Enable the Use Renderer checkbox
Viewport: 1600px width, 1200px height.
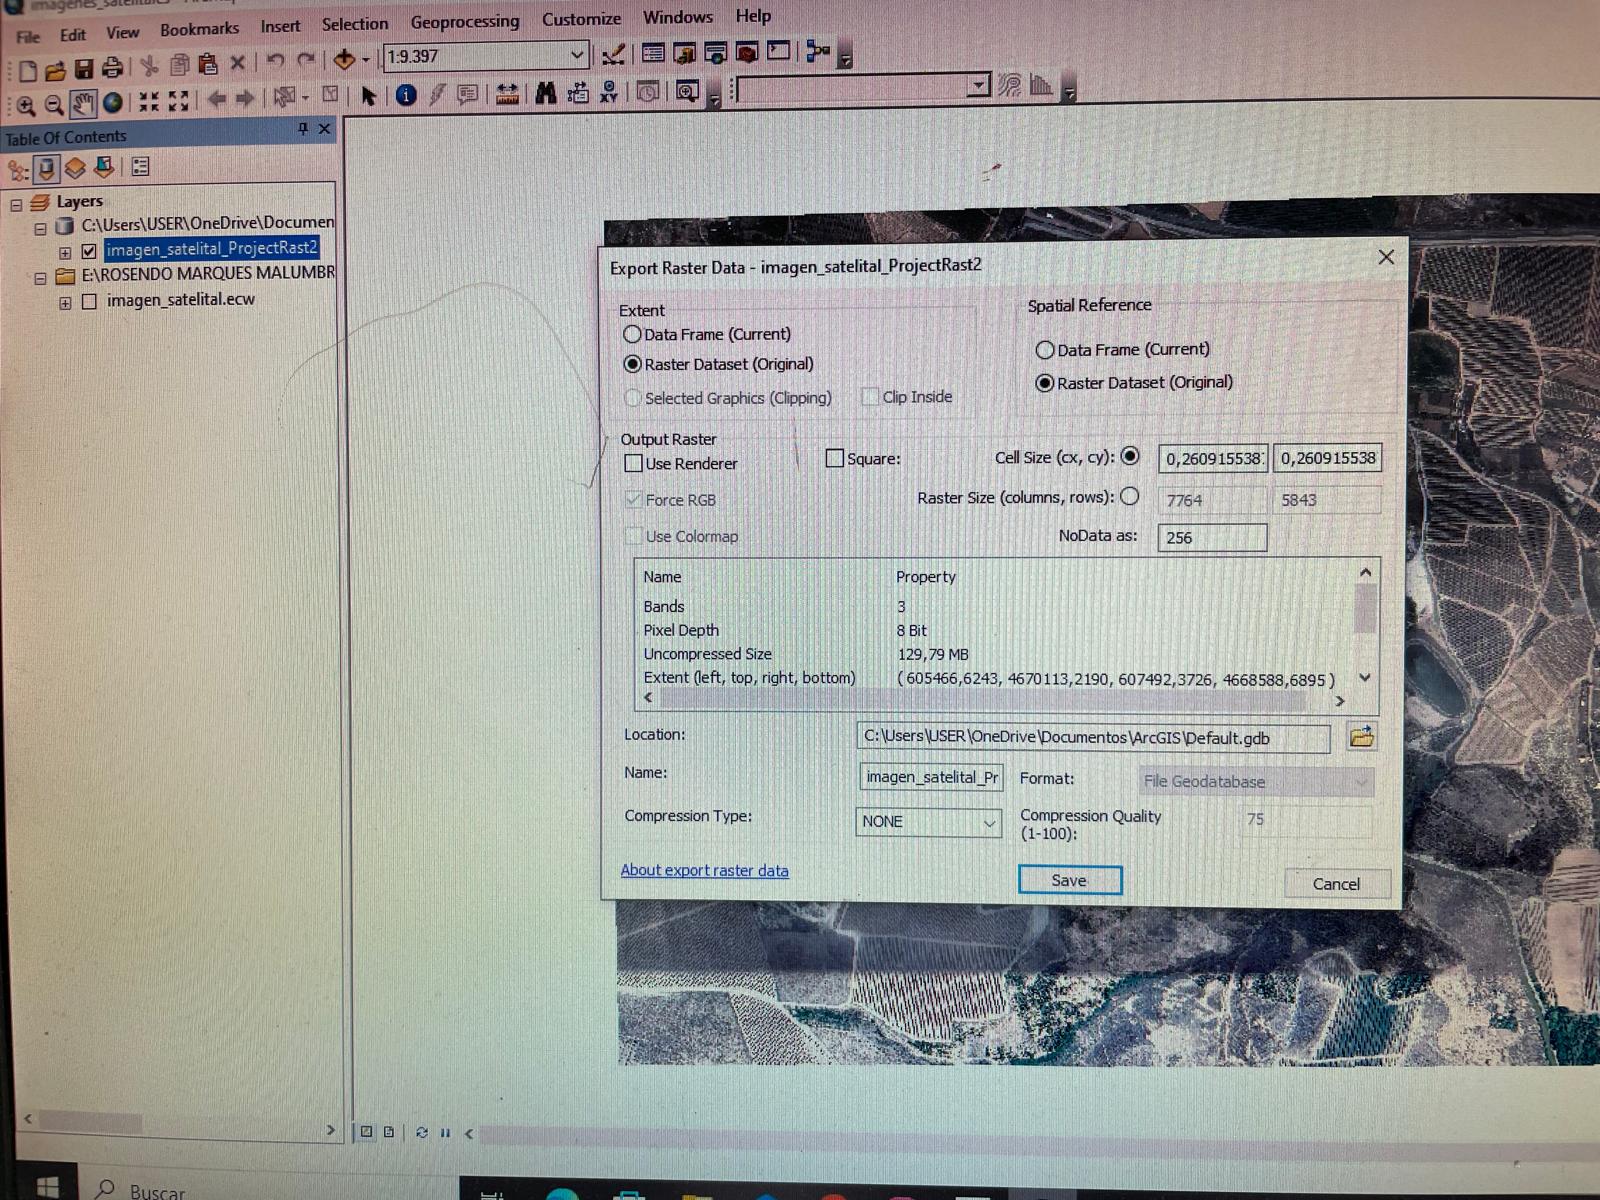click(633, 463)
